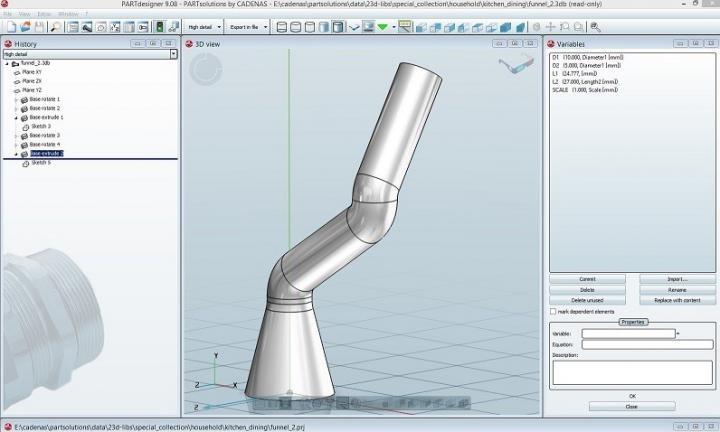Select the third cylinder display mode icon
This screenshot has width=720, height=432.
[310, 27]
